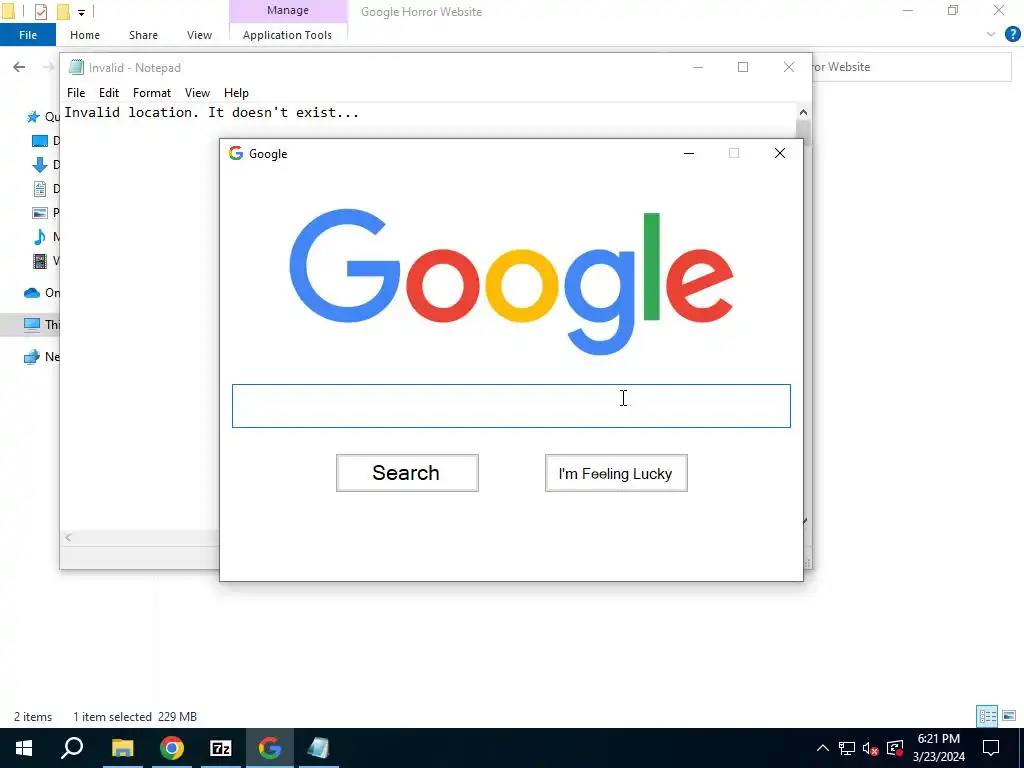
Task: Switch Explorer to Details view icon
Action: 987,716
